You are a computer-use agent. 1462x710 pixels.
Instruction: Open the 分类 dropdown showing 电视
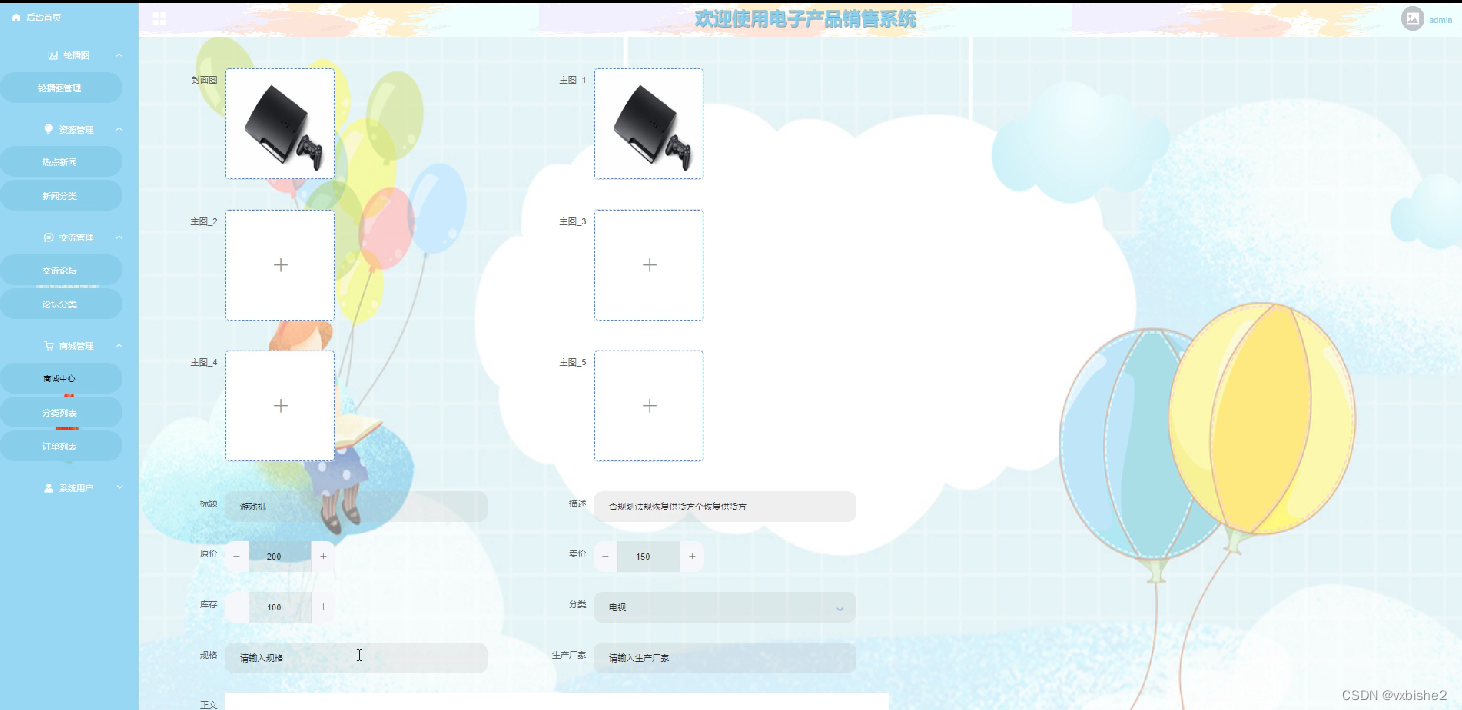(x=725, y=607)
